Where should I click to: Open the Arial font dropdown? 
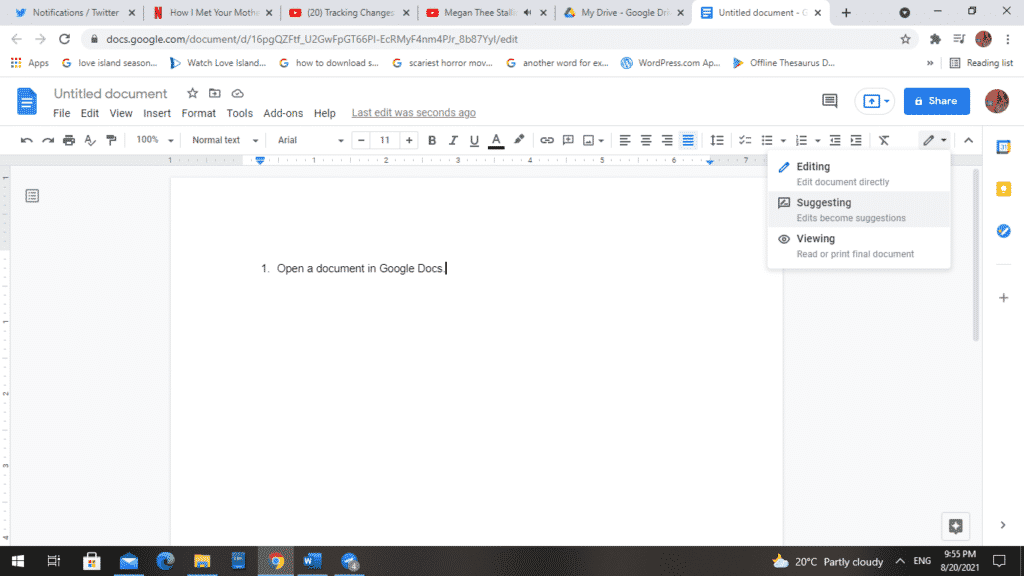point(310,141)
